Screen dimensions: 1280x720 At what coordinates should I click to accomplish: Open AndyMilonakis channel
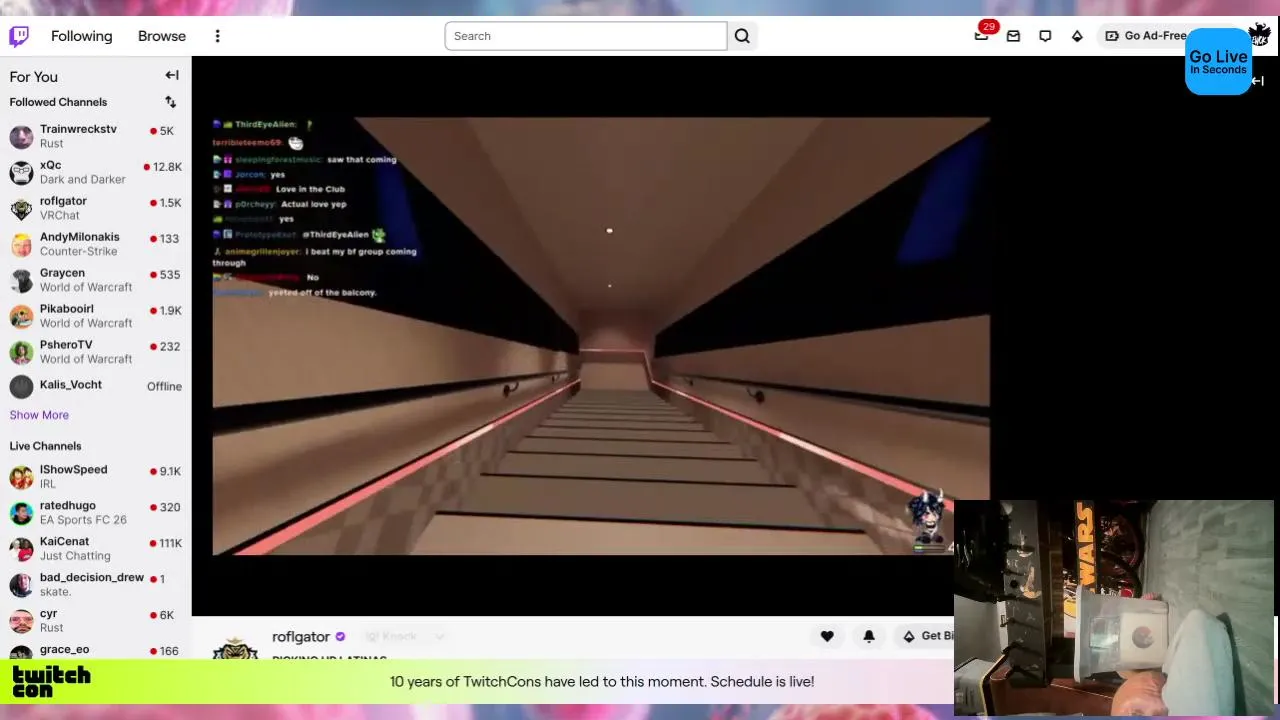coord(96,244)
